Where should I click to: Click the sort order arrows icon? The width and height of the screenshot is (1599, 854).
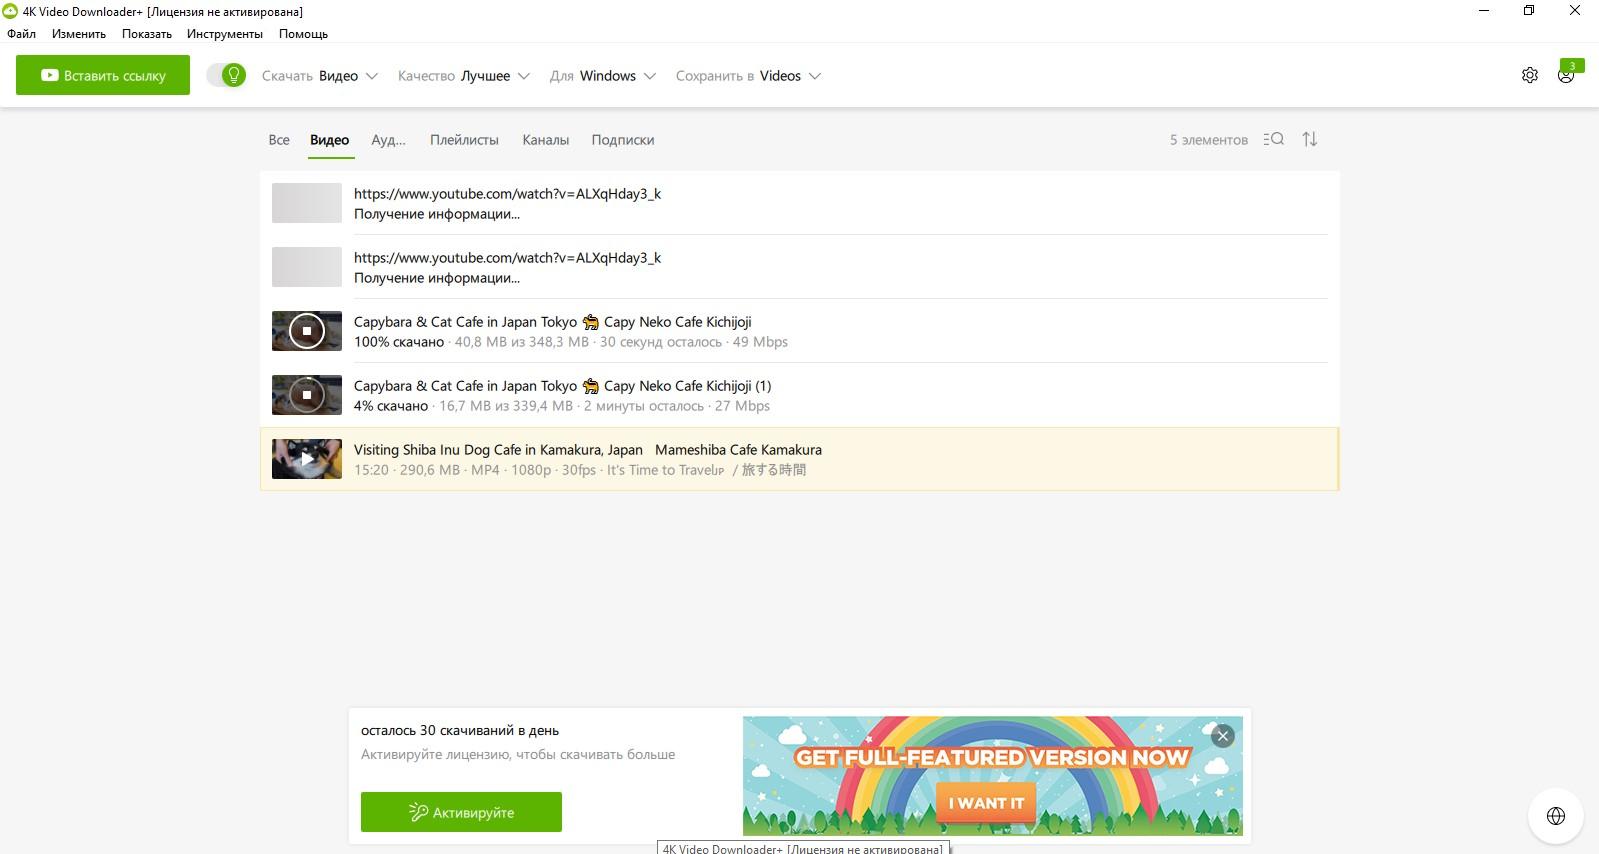[1310, 139]
